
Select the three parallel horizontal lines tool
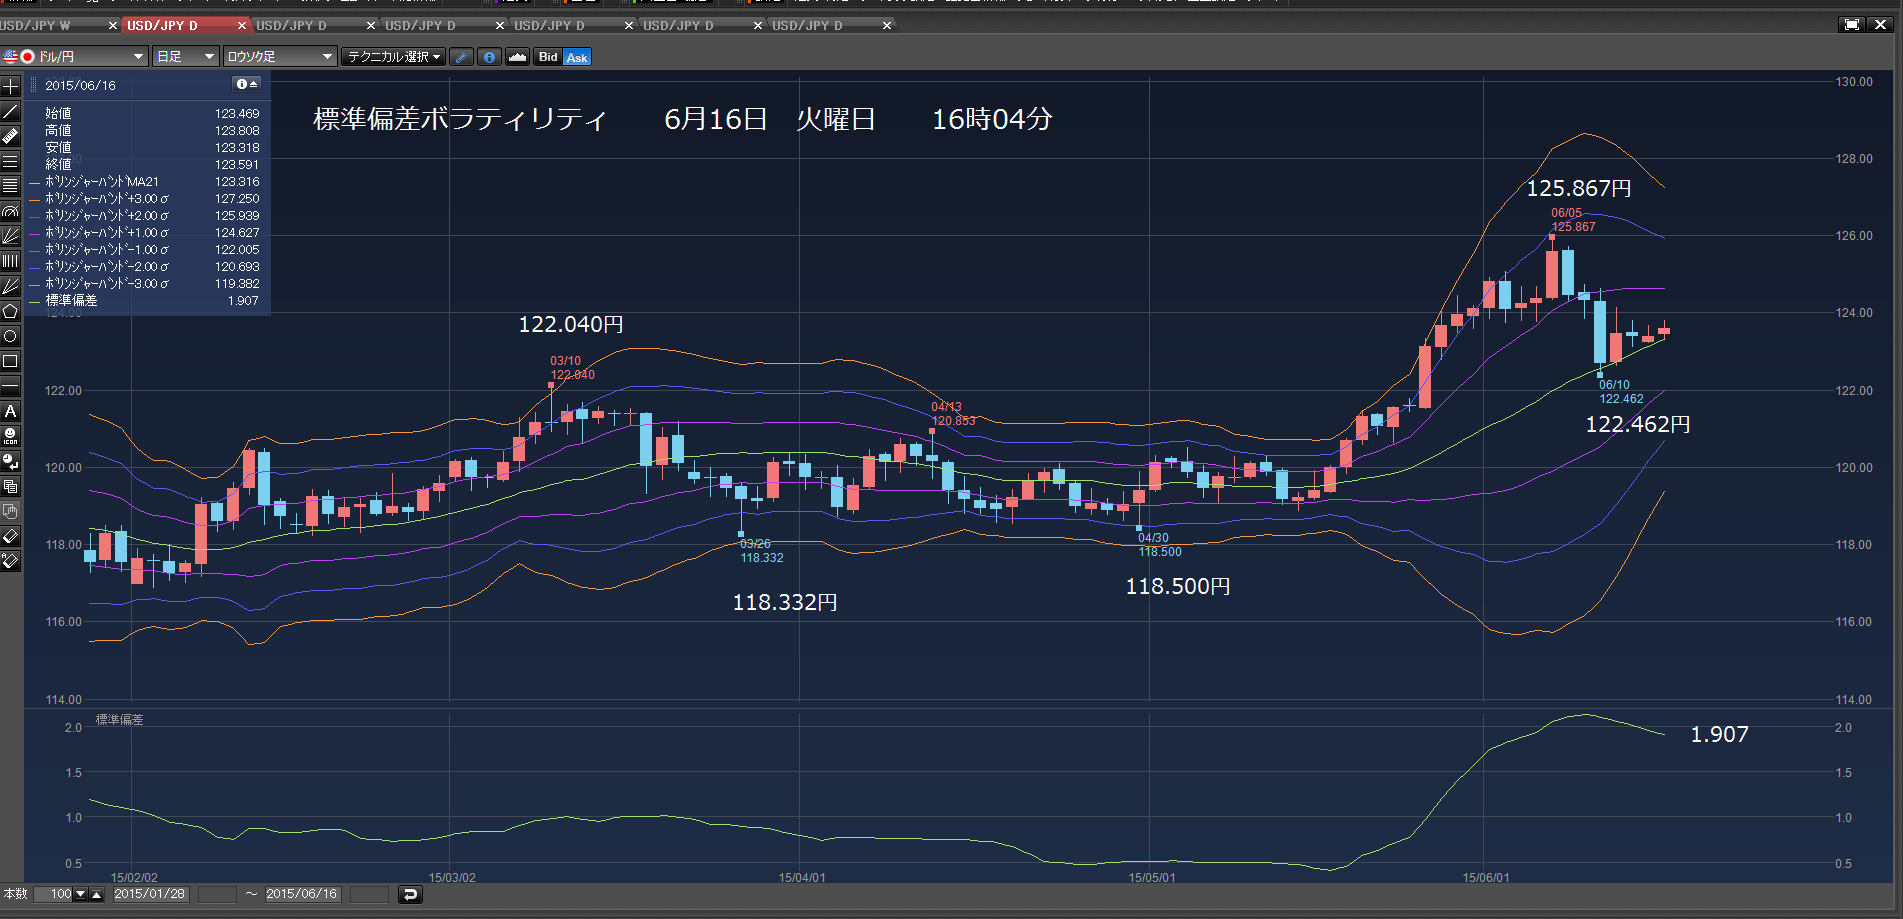(10, 161)
